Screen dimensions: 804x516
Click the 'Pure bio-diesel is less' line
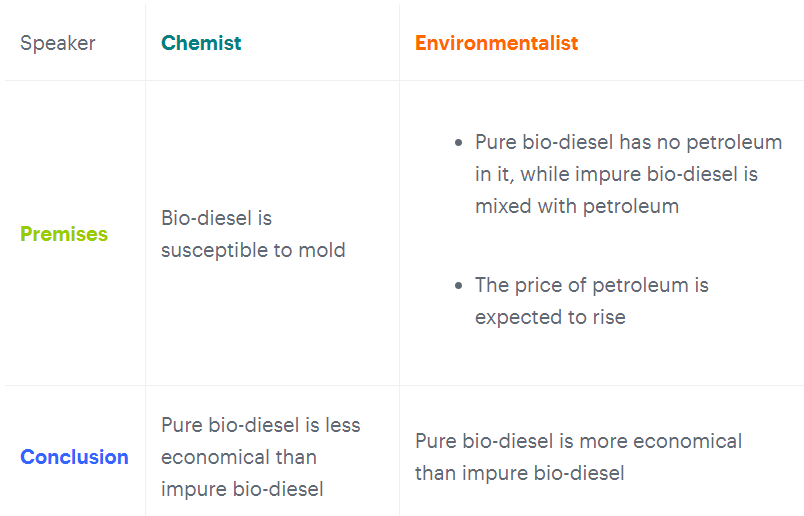pos(260,425)
